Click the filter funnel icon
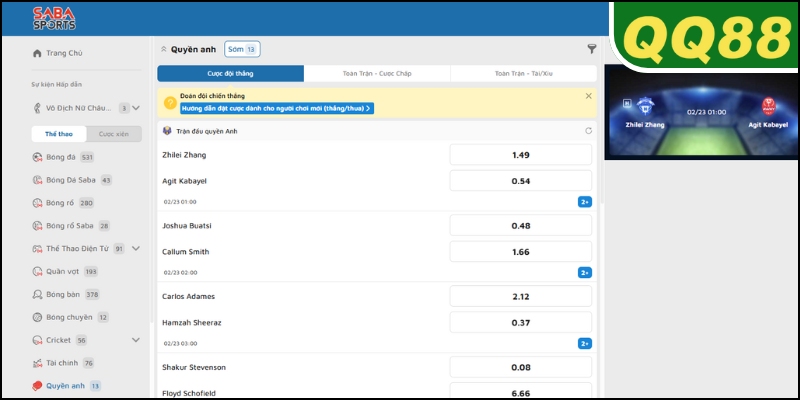The width and height of the screenshot is (800, 400). (x=591, y=48)
